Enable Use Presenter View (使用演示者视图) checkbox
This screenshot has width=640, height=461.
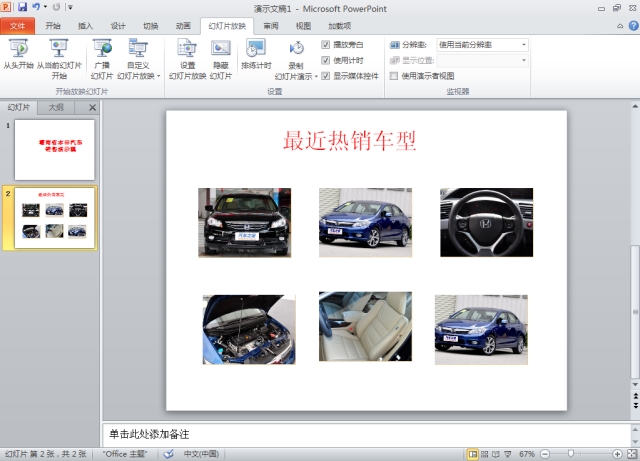394,75
